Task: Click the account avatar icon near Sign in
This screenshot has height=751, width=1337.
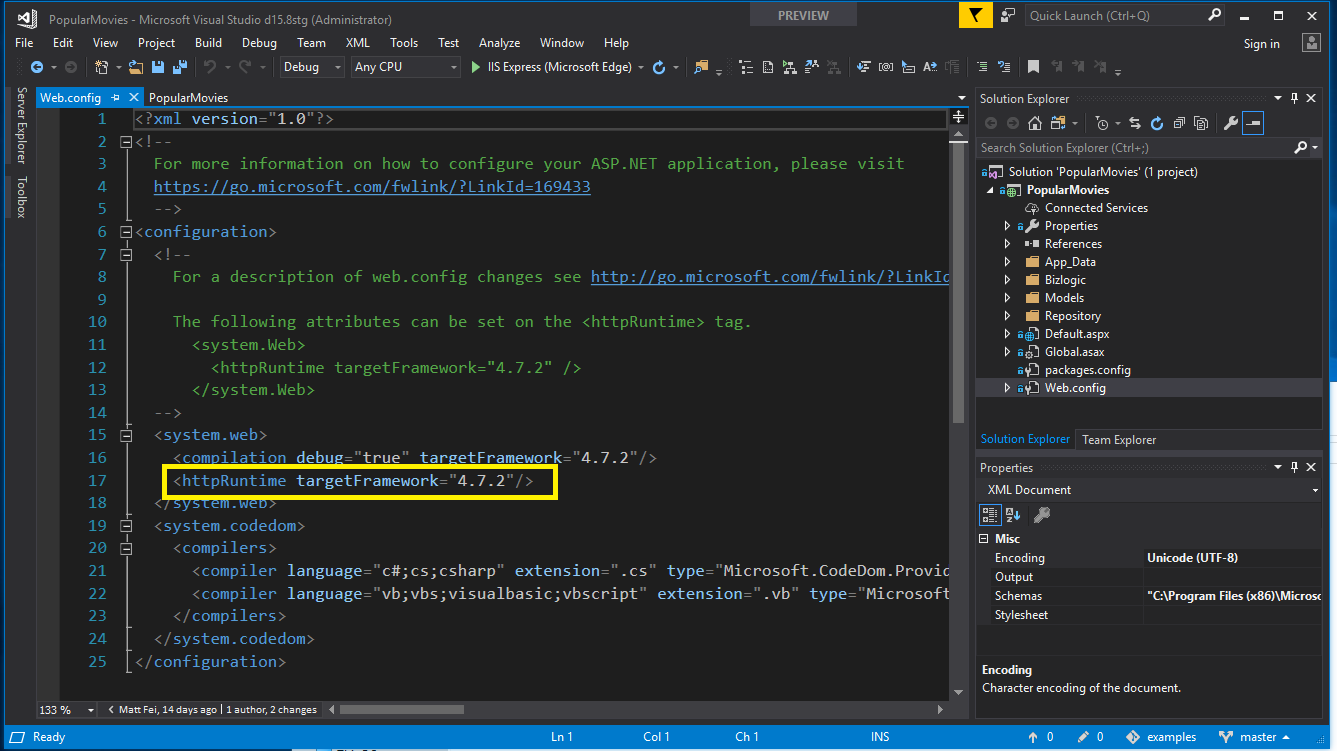Action: click(x=1312, y=42)
